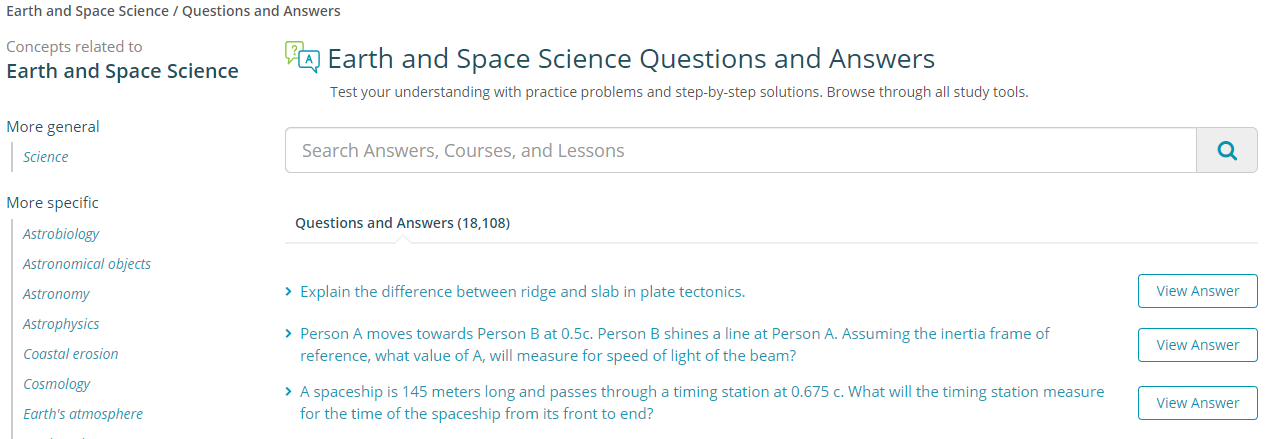Open the Astrobiology concept link

coord(61,234)
